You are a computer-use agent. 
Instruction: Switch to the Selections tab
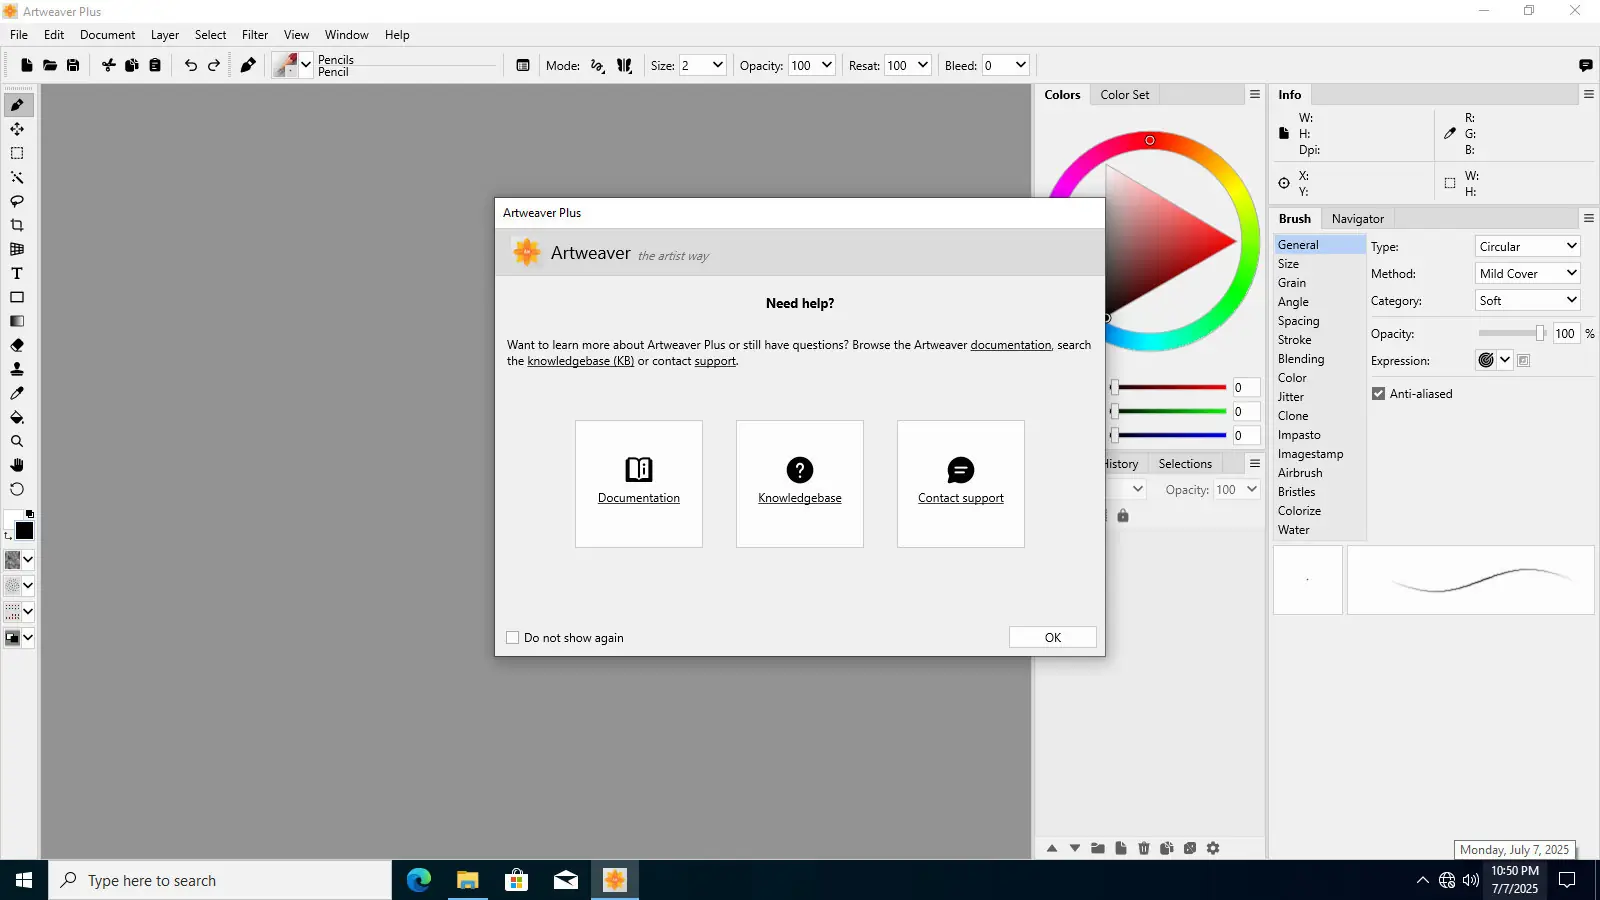[1185, 464]
